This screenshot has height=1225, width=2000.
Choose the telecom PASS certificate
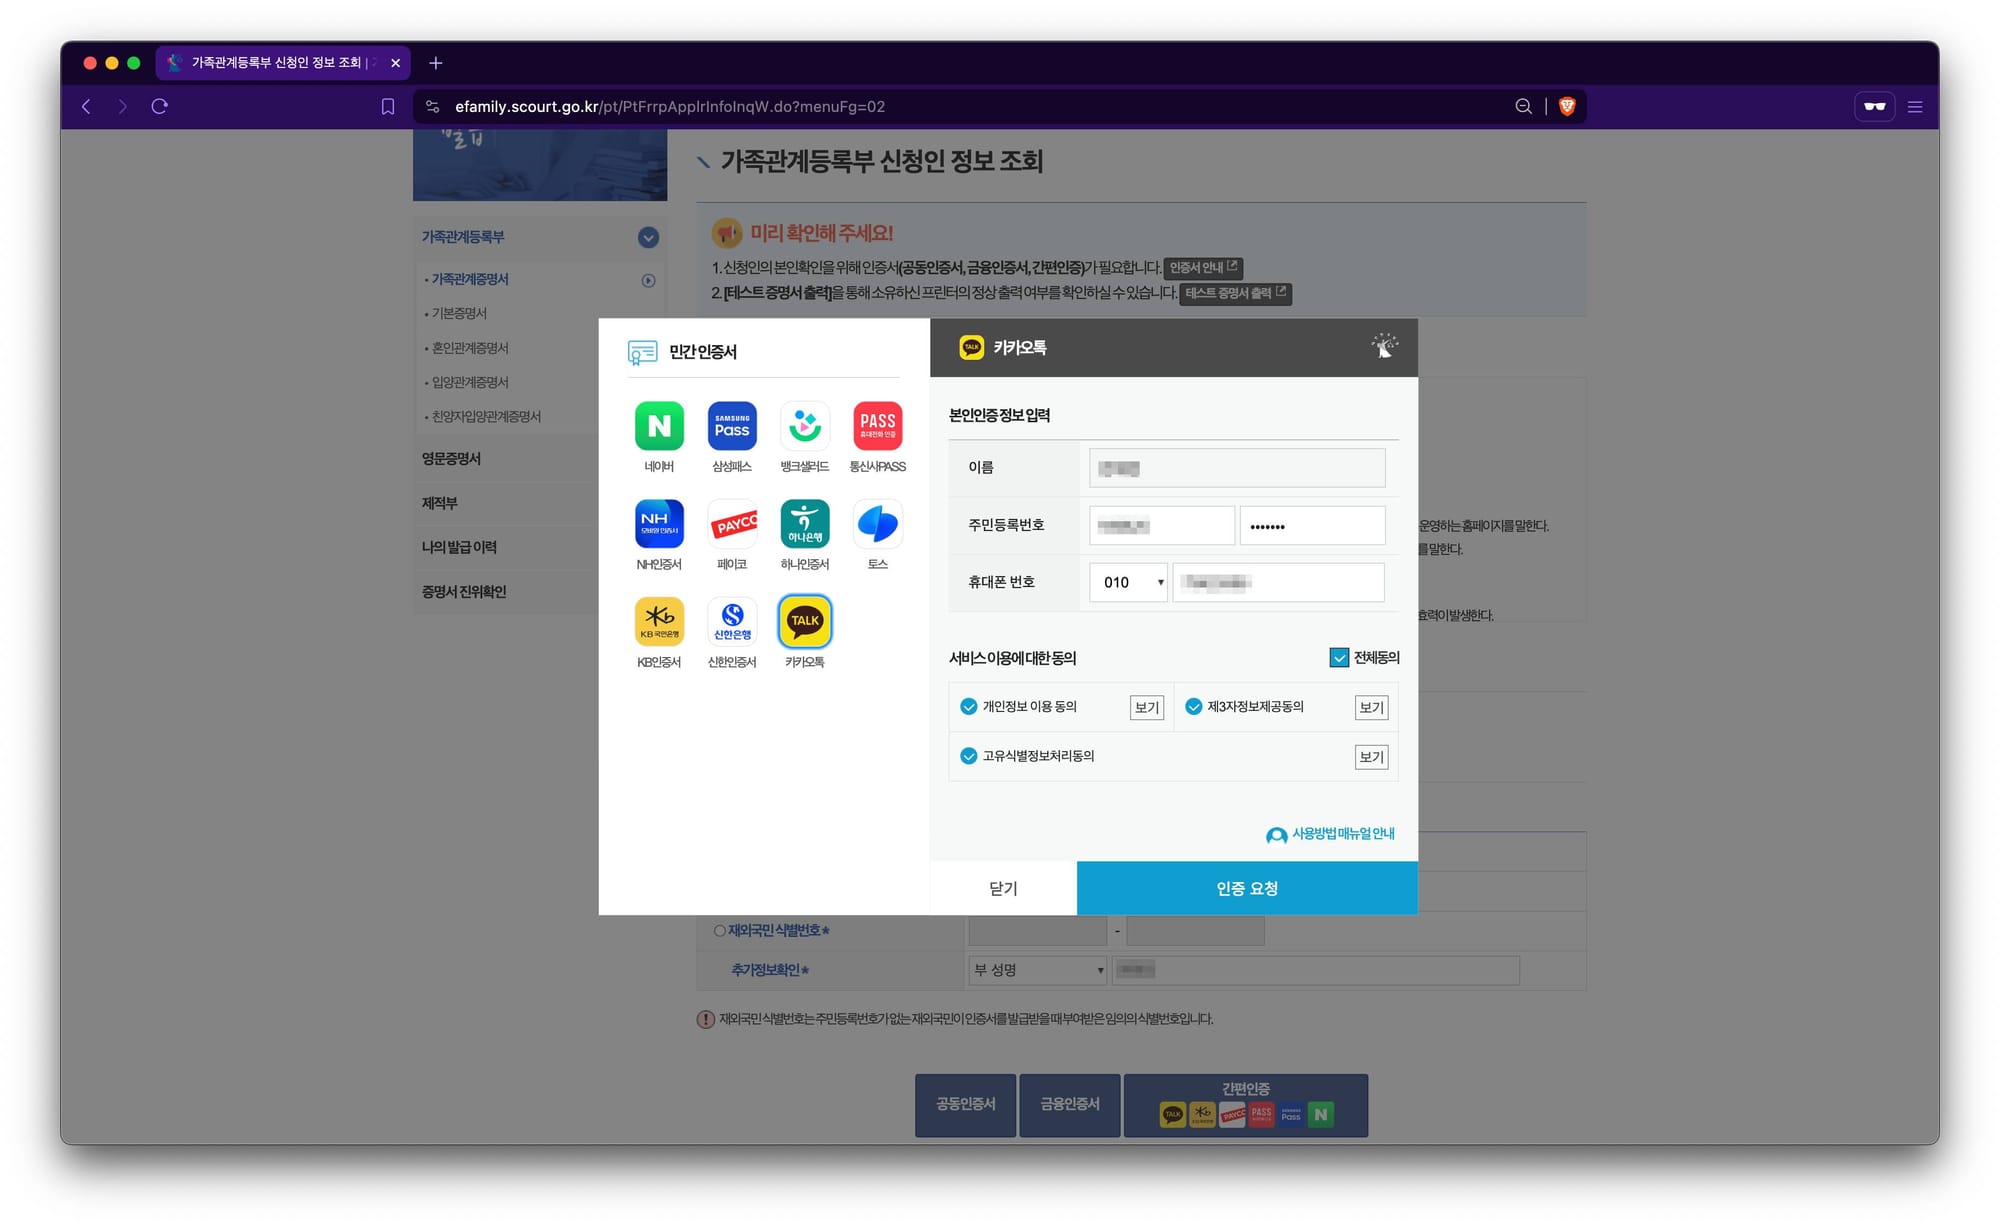(878, 426)
